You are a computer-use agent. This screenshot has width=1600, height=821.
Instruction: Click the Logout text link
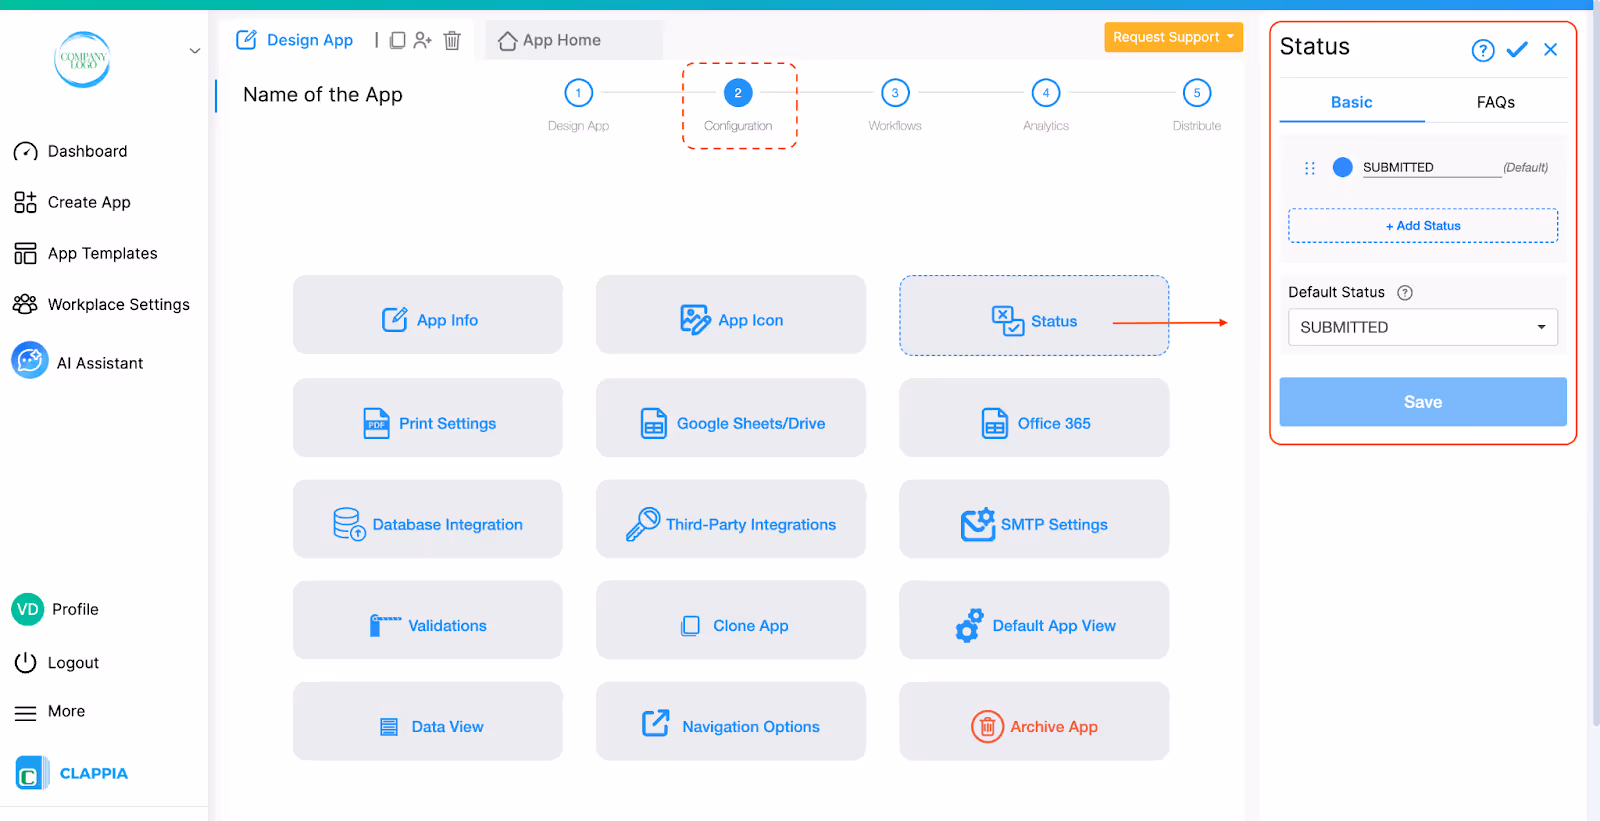point(73,663)
